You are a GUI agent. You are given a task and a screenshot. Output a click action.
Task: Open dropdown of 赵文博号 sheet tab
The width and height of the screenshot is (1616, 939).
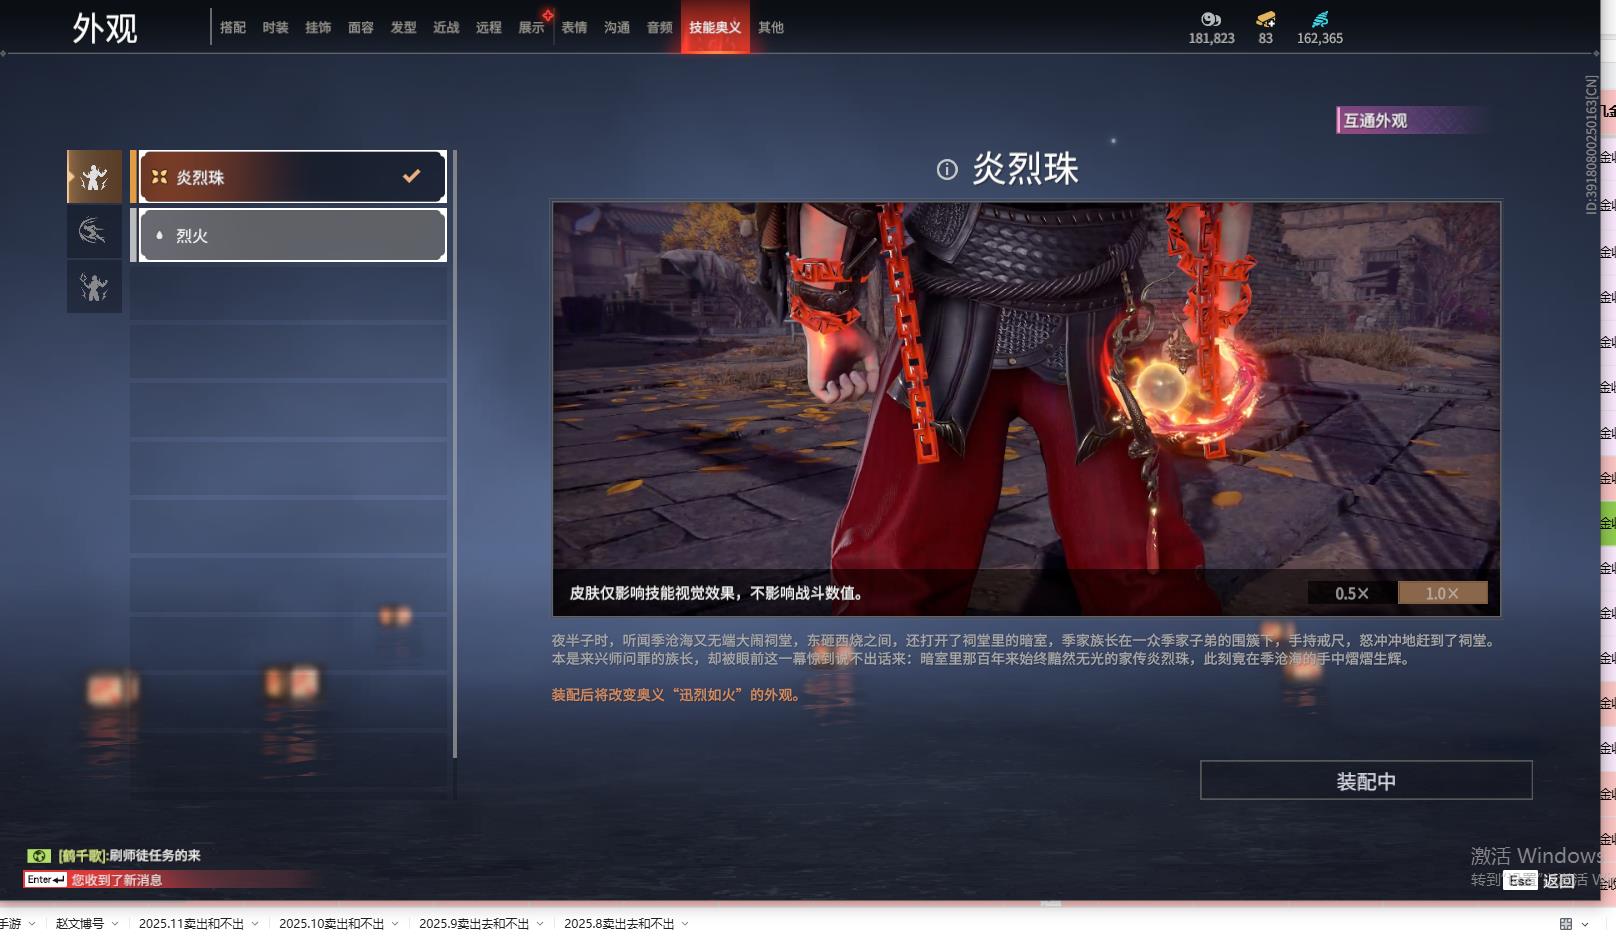click(115, 924)
